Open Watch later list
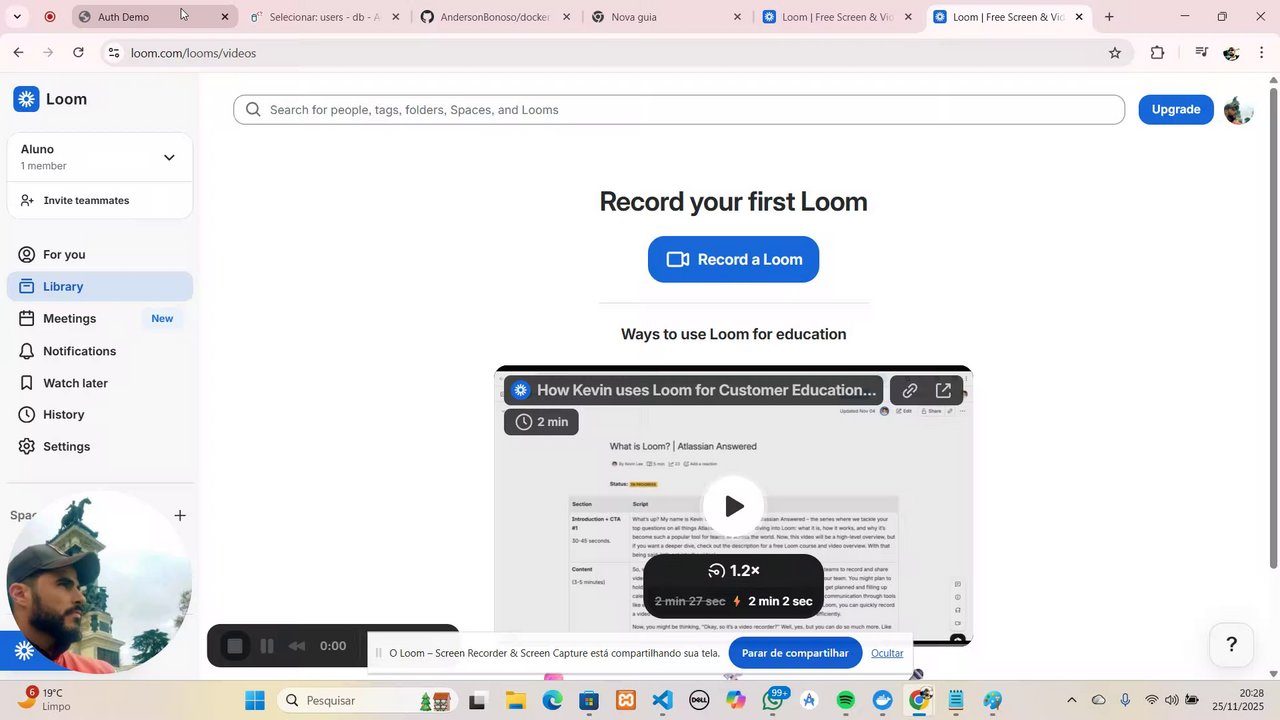 100,383
